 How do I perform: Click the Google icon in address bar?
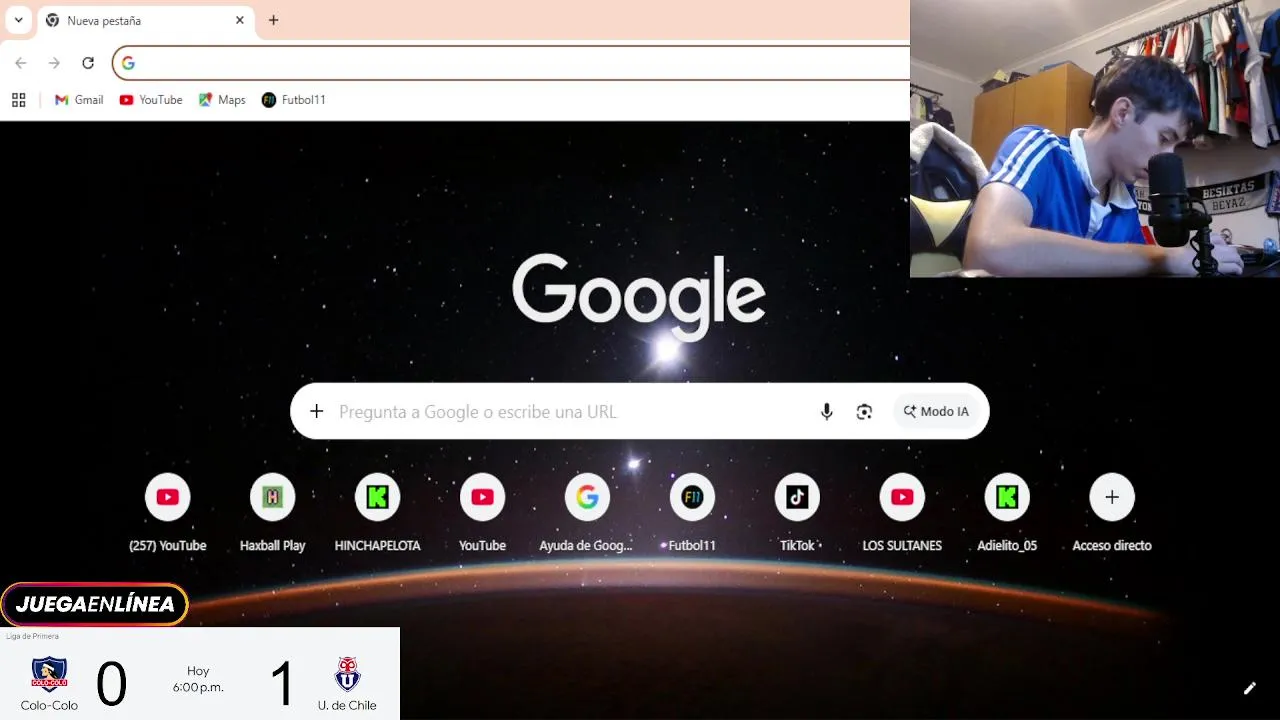(128, 63)
